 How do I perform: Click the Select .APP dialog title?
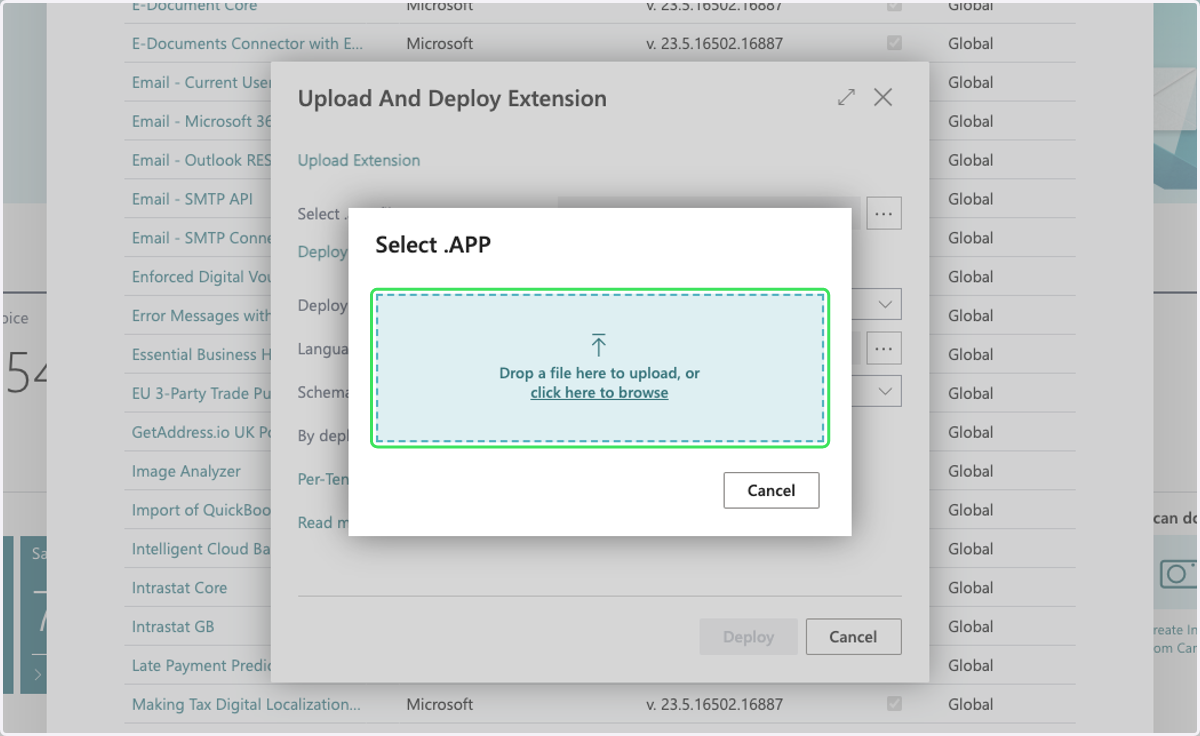click(x=433, y=245)
